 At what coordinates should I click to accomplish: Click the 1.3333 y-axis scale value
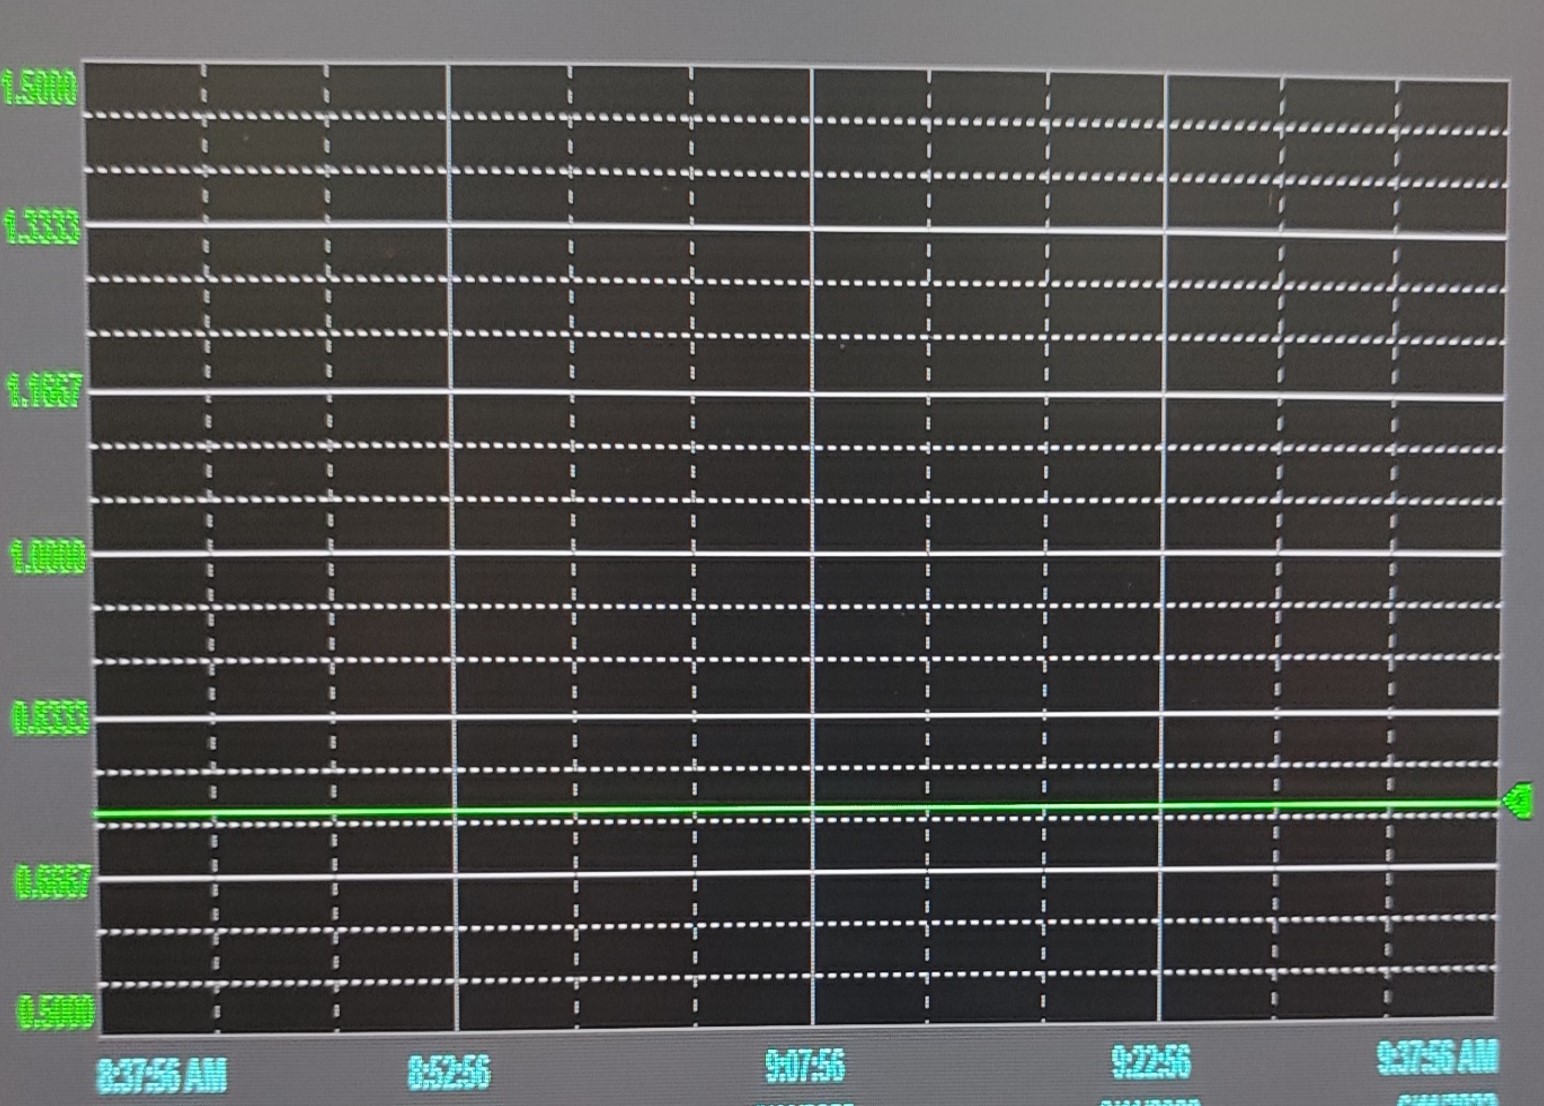click(x=42, y=228)
